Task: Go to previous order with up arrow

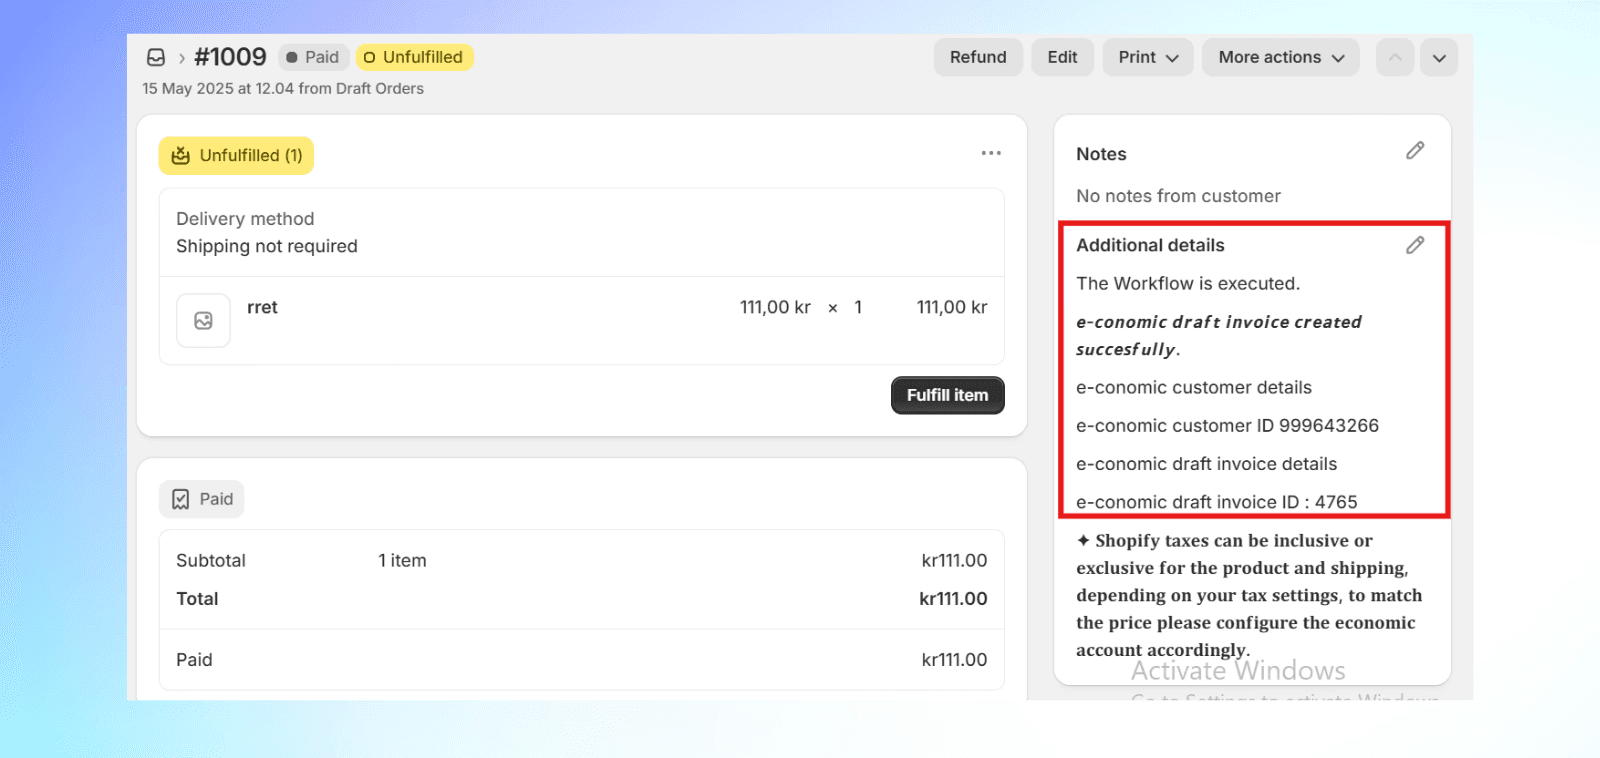Action: [x=1395, y=57]
